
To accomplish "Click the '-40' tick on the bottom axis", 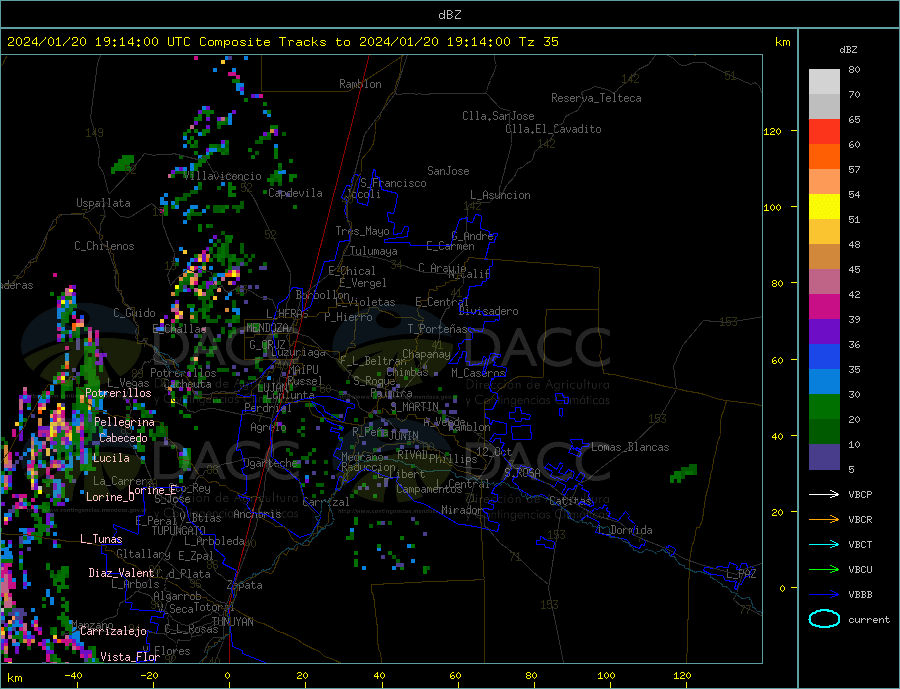I will point(73,676).
